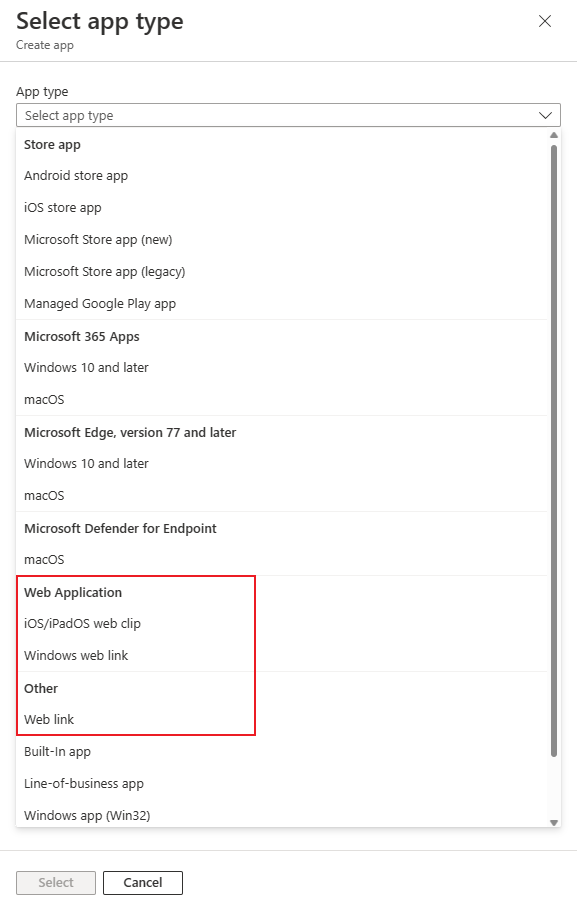Select Built-In app type
Screen dimensions: 577x908
(x=57, y=751)
